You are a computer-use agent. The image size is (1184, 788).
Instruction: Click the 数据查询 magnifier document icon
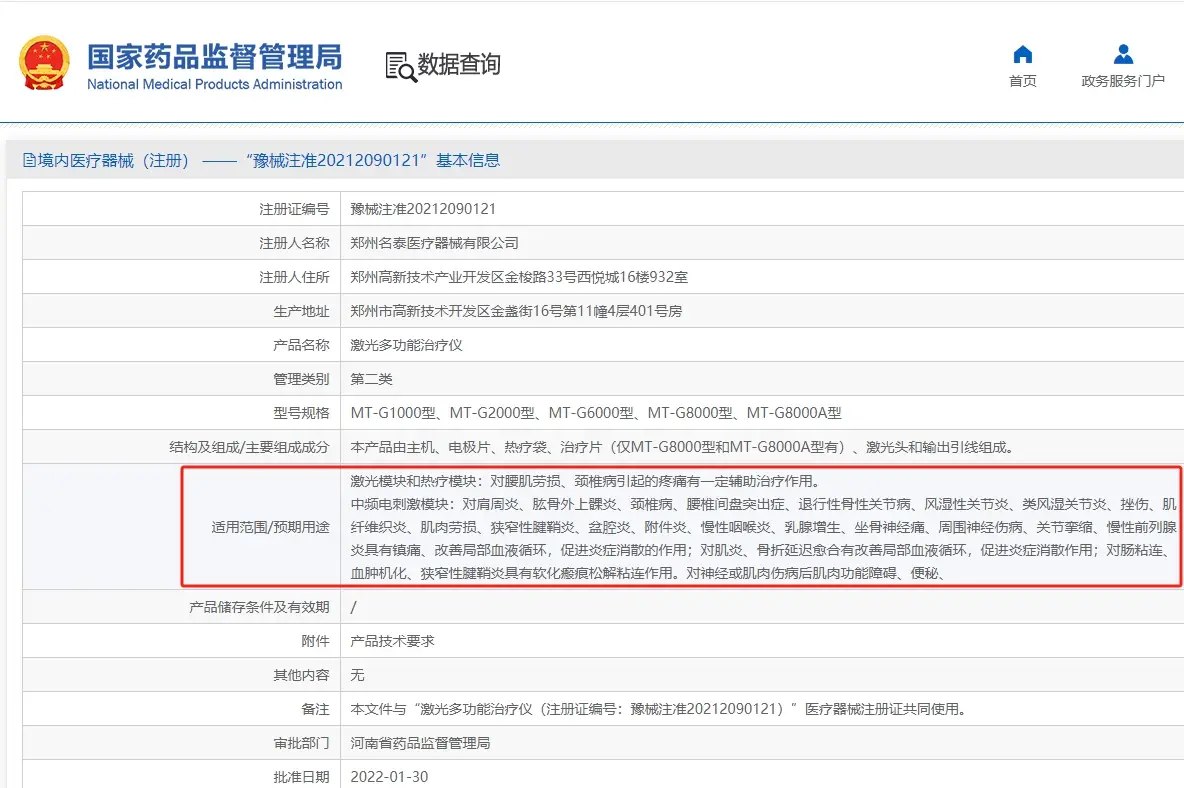coord(400,66)
